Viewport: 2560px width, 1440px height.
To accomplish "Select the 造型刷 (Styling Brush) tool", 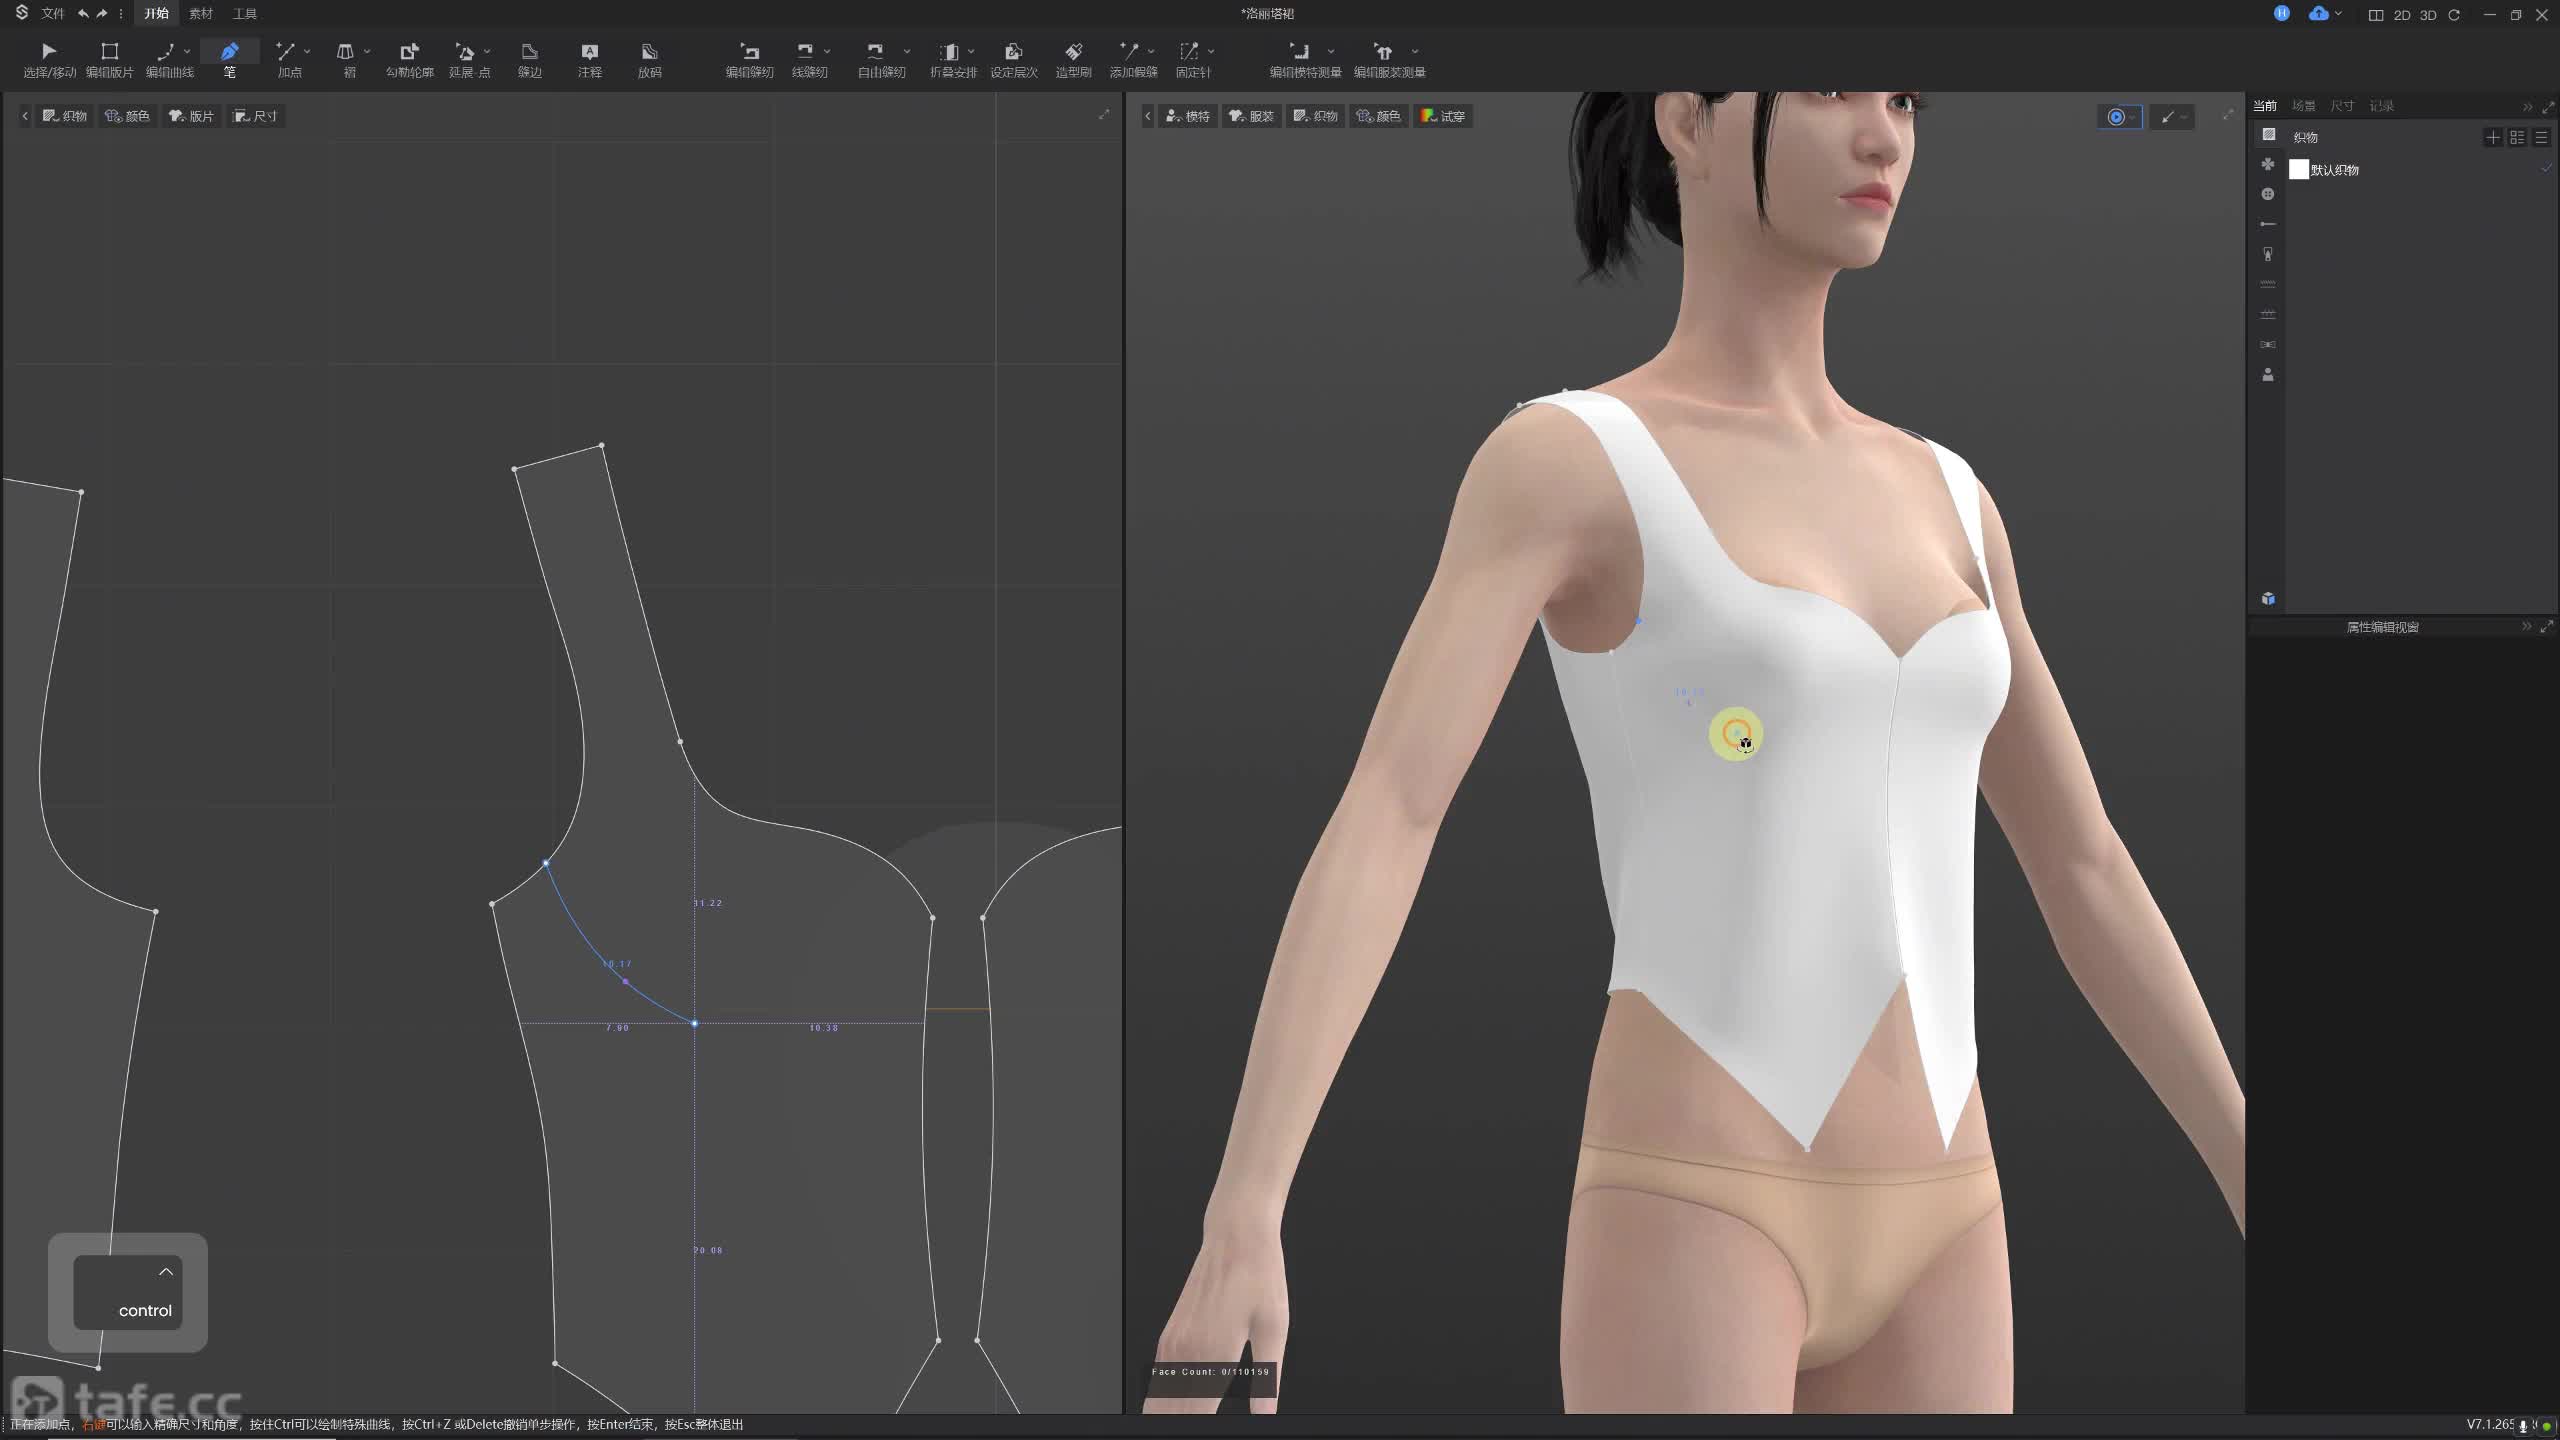I will tap(1074, 59).
